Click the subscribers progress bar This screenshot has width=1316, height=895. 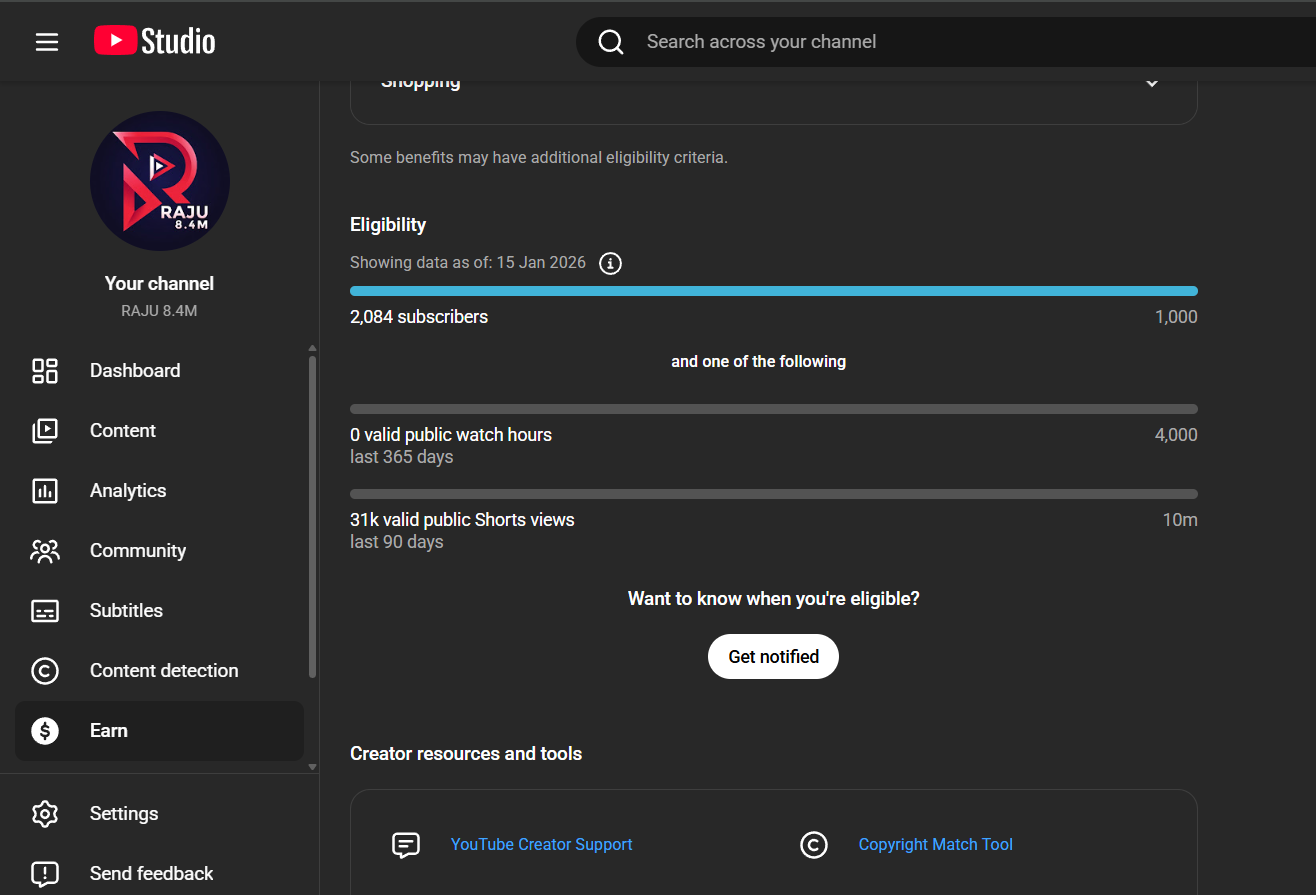pyautogui.click(x=773, y=291)
